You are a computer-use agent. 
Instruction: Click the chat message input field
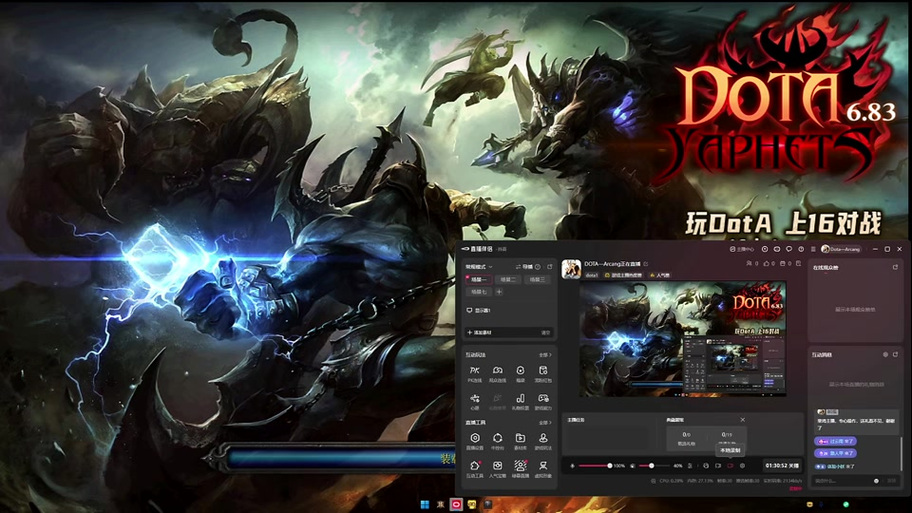tap(843, 480)
